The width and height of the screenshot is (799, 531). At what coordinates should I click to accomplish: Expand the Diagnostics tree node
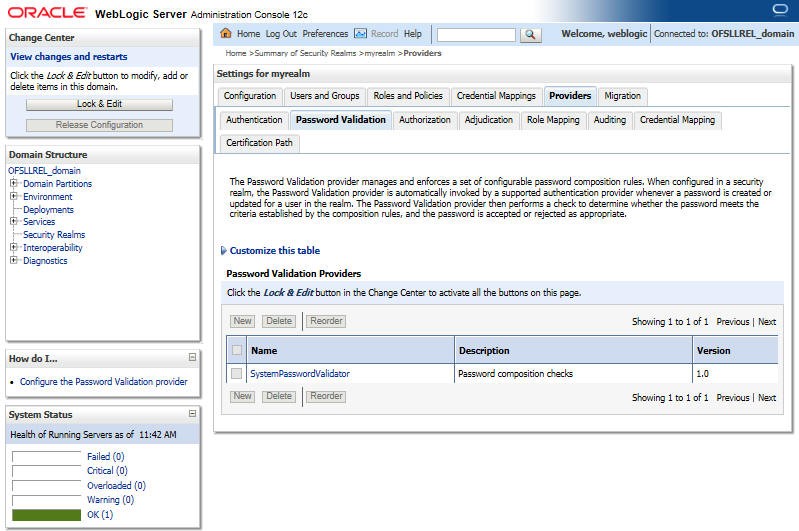tap(14, 260)
